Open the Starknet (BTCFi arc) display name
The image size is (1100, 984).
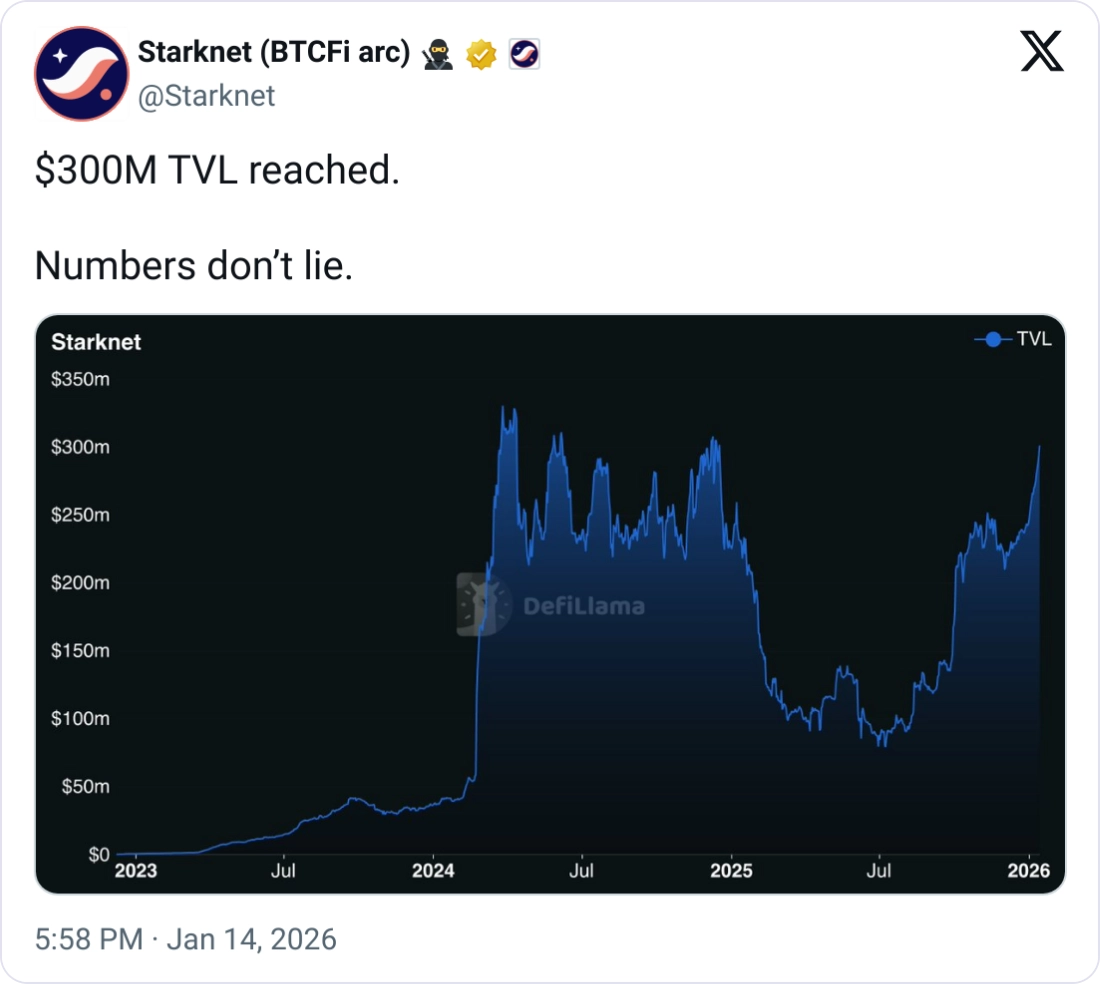click(x=273, y=52)
